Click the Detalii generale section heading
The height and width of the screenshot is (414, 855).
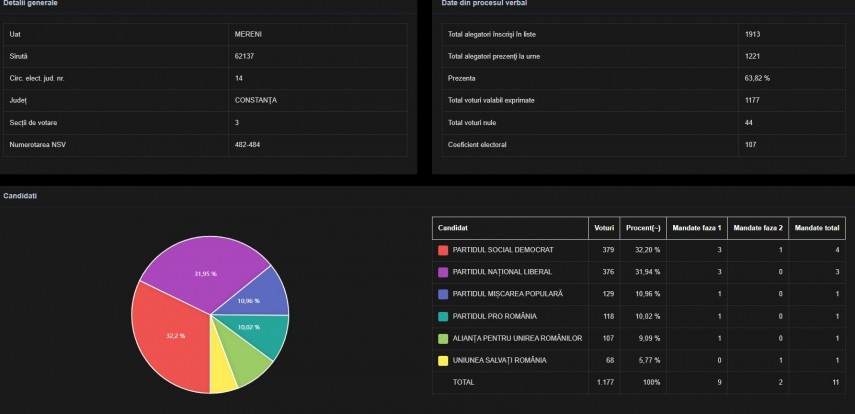tap(31, 3)
